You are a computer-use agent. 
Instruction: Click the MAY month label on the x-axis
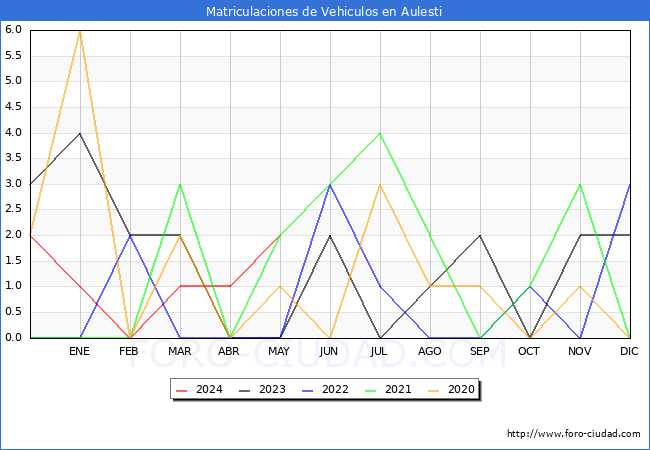tap(279, 351)
